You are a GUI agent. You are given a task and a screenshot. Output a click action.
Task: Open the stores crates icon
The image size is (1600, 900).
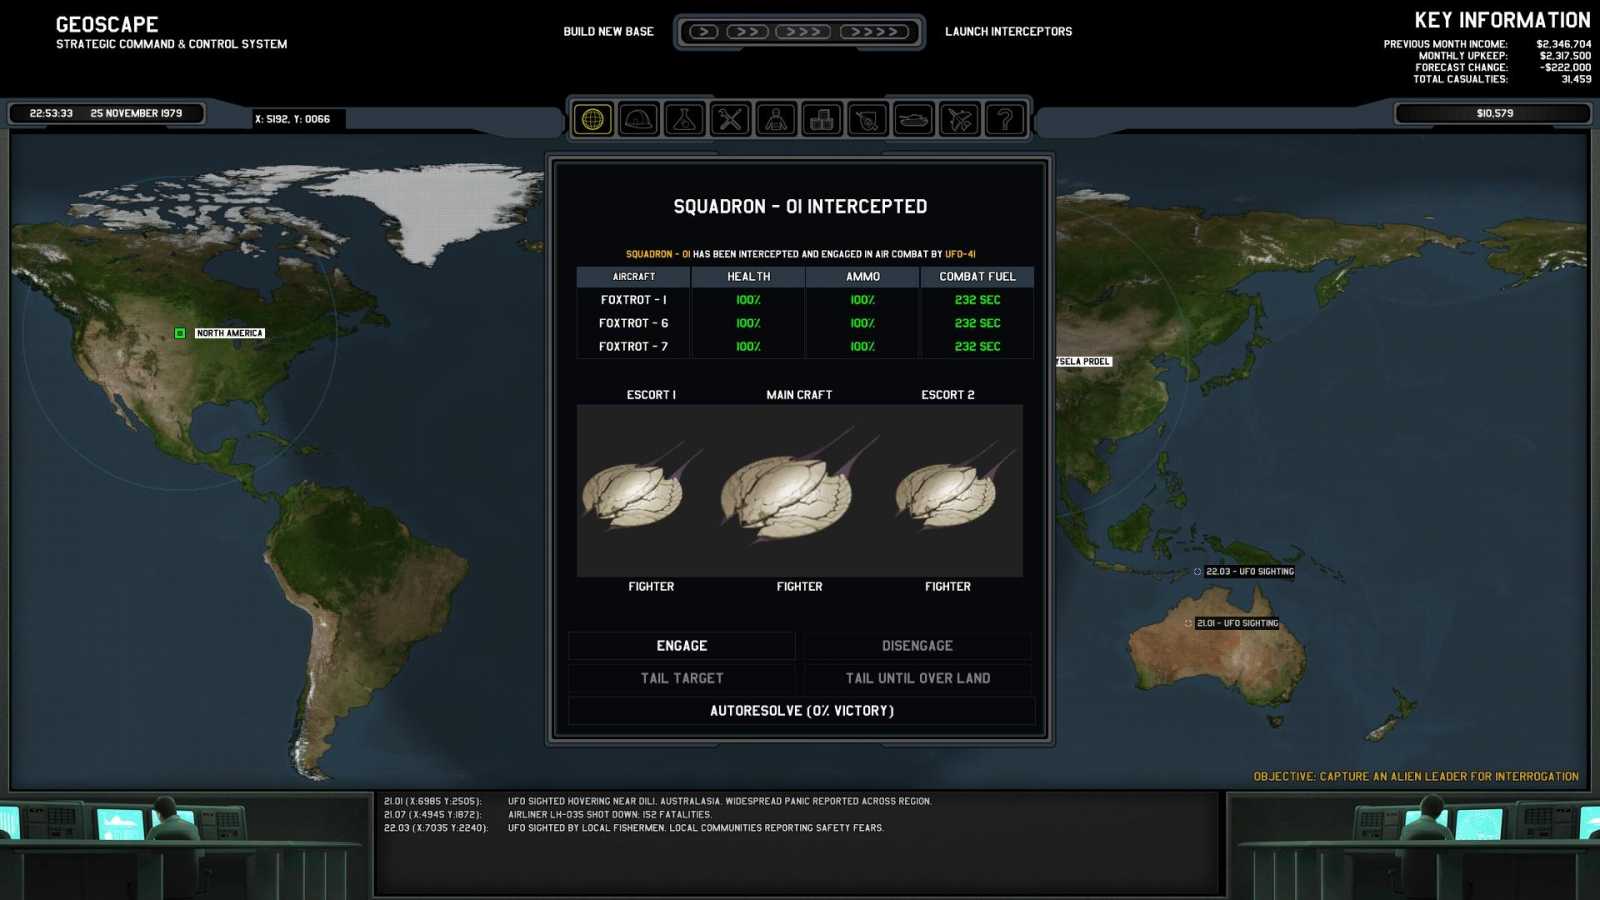[x=822, y=120]
